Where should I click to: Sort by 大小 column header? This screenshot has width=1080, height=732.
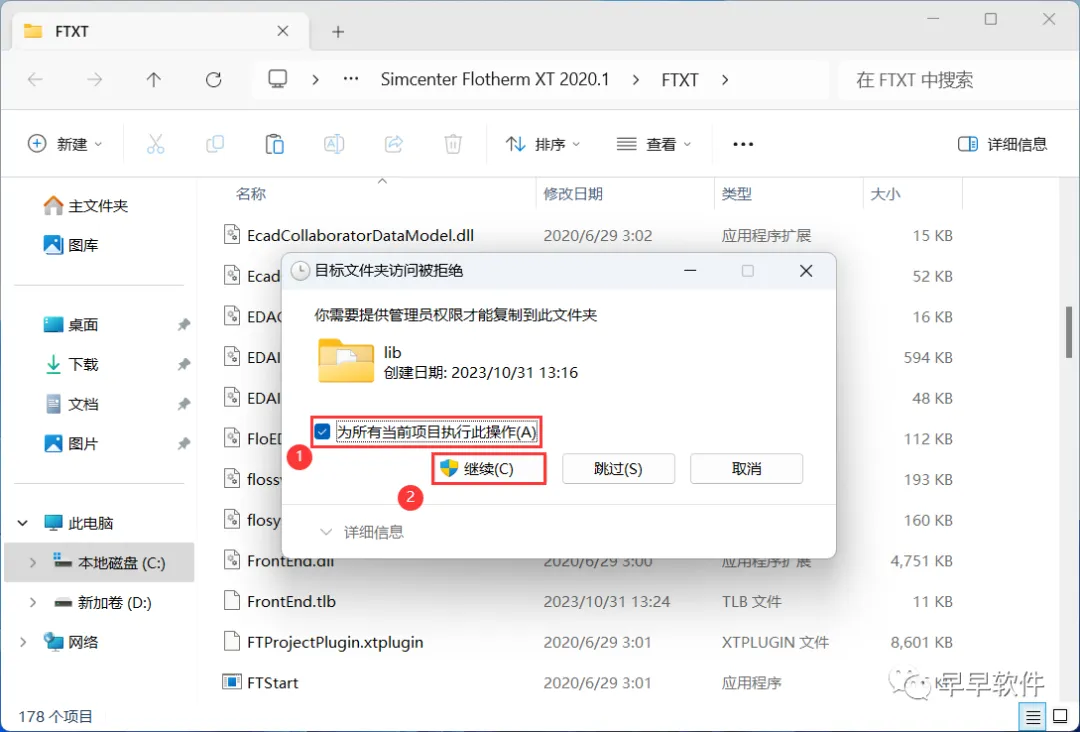click(x=885, y=194)
